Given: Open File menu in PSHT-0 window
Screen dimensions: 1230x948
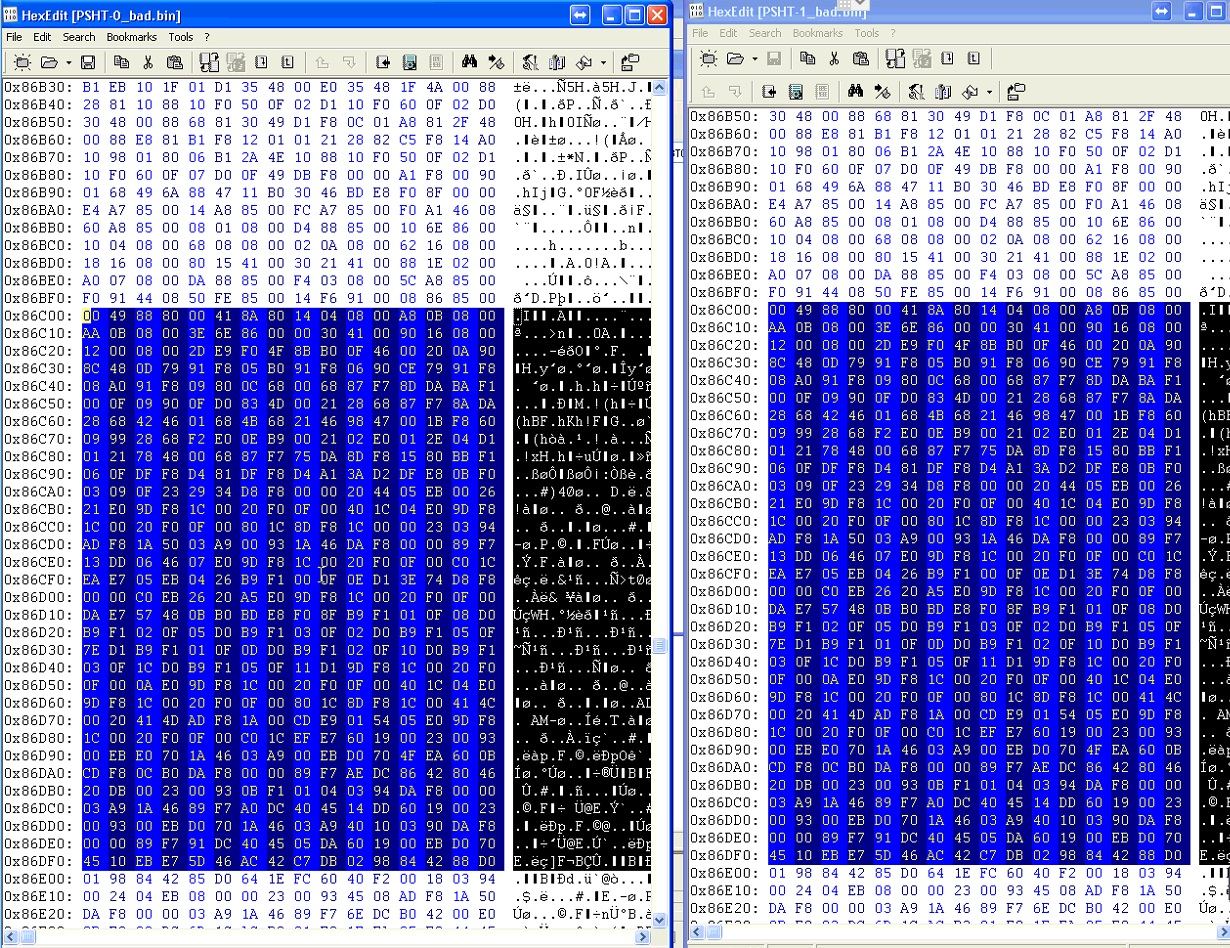Looking at the screenshot, I should tap(14, 37).
